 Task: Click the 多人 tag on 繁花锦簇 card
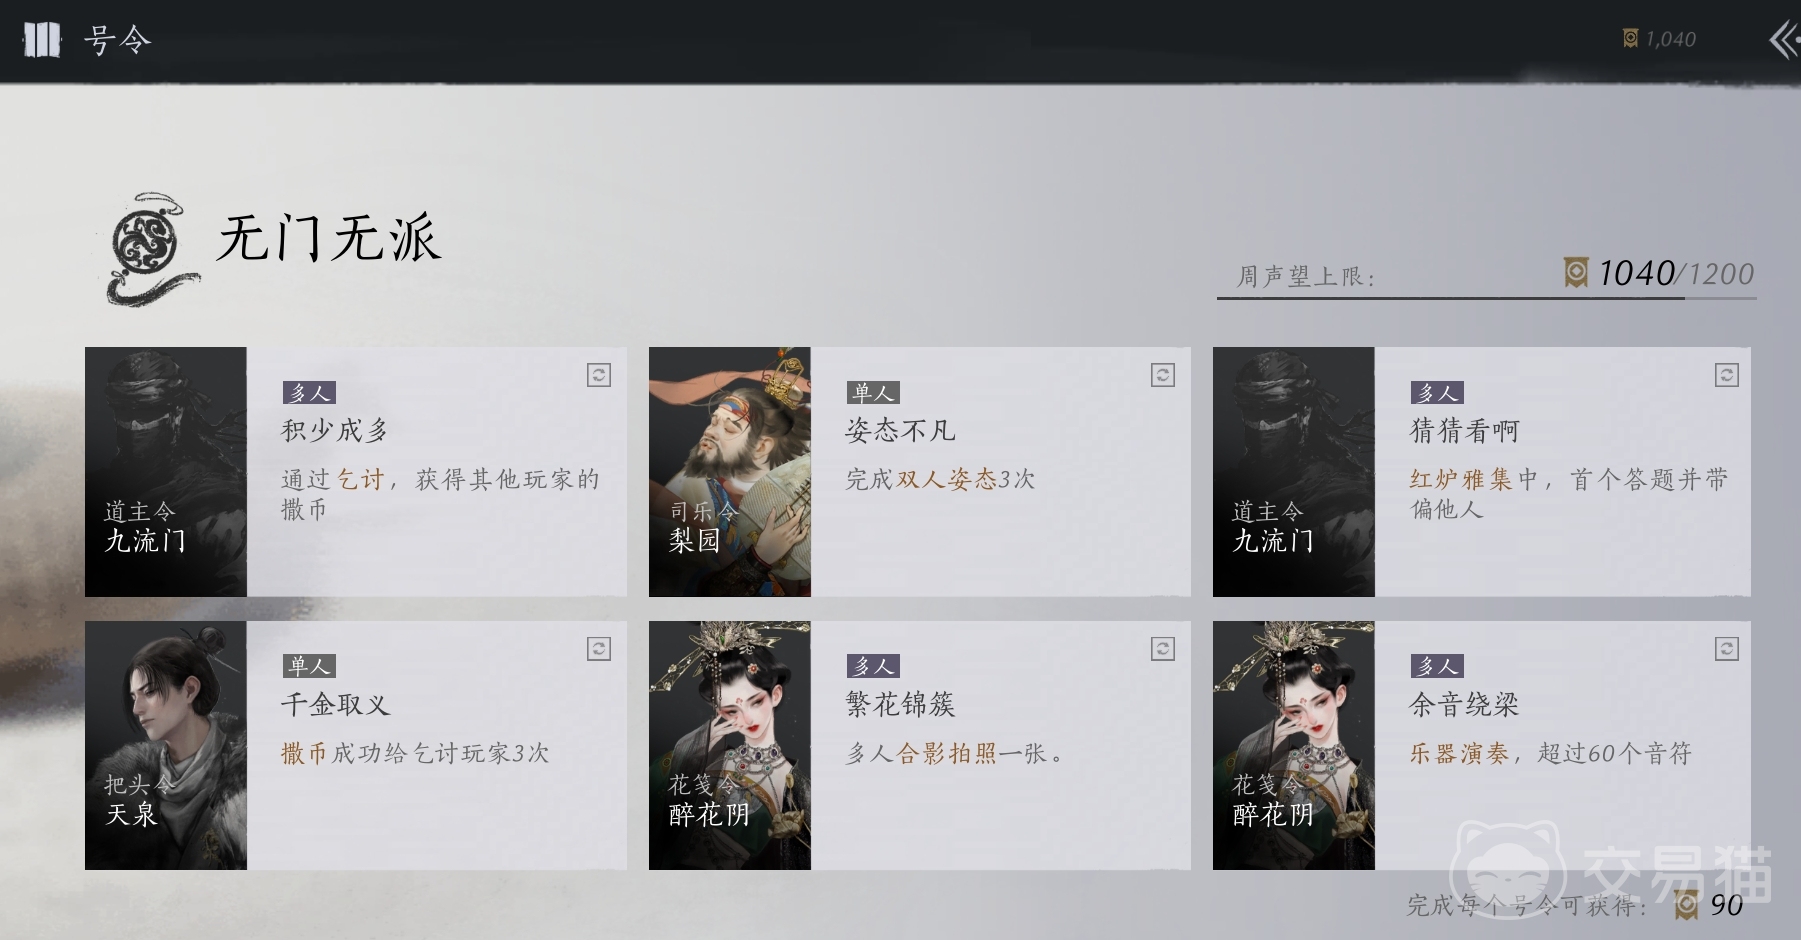tap(873, 666)
